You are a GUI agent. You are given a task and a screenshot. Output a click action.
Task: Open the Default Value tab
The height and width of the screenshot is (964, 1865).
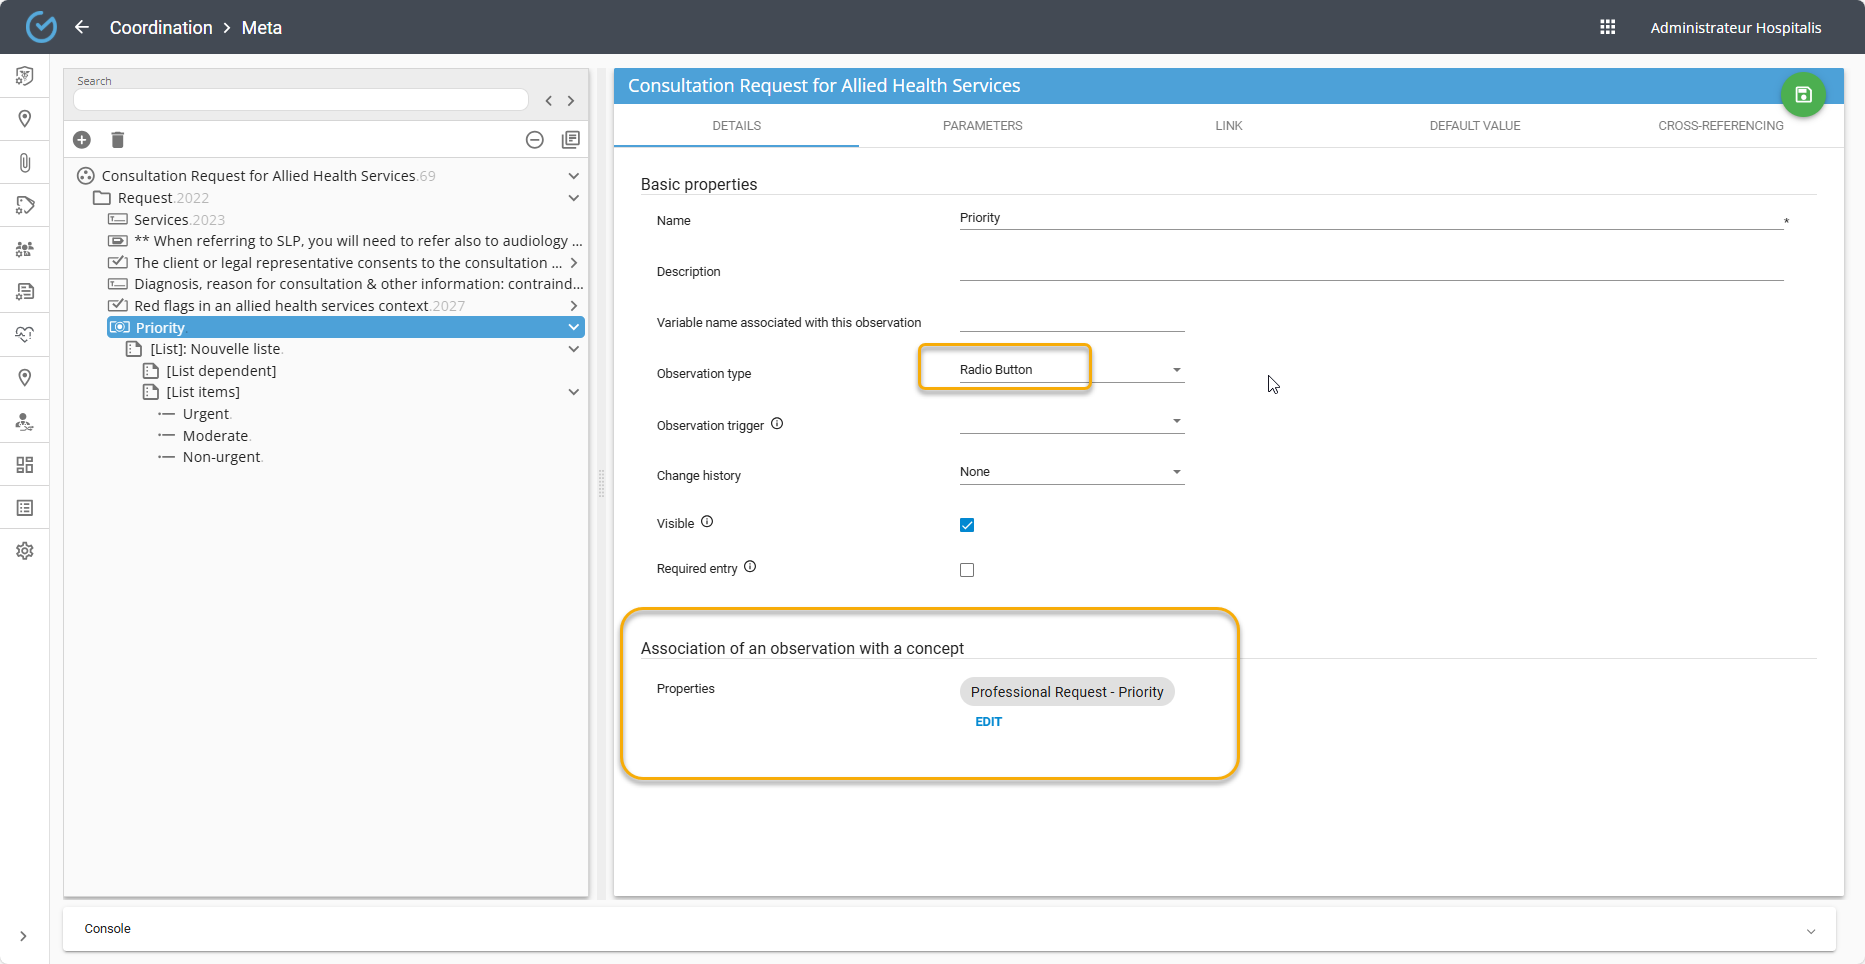(1474, 126)
